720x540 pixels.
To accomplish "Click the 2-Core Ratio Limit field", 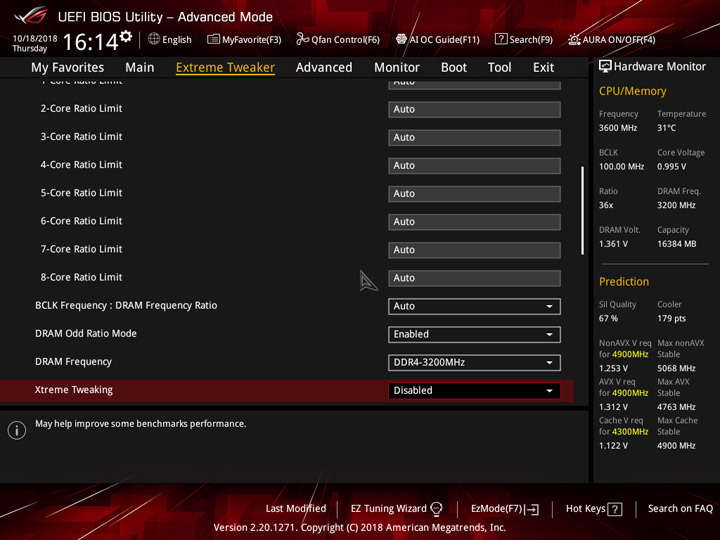I will (474, 109).
